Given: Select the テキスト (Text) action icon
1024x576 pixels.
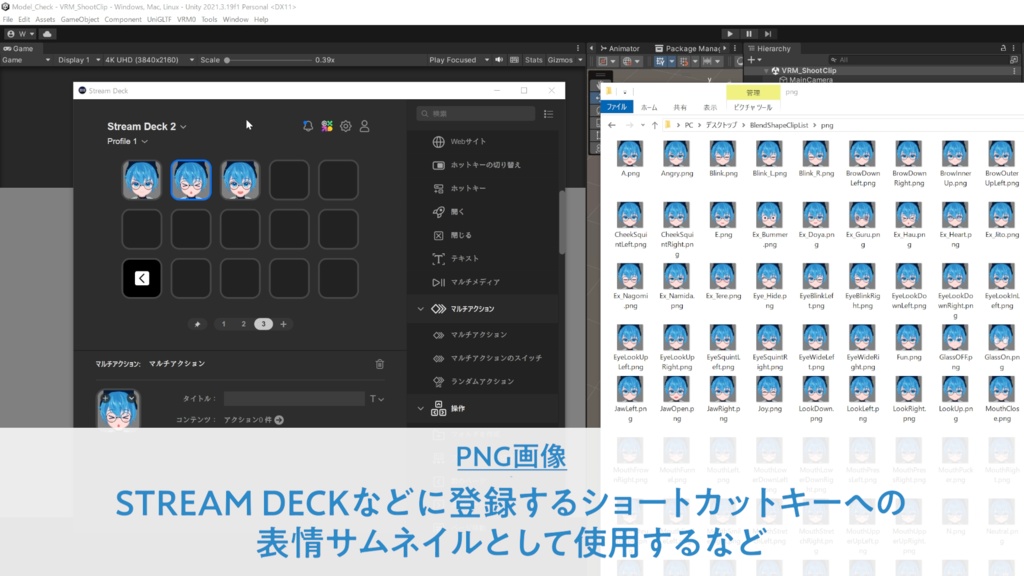Looking at the screenshot, I should [437, 257].
